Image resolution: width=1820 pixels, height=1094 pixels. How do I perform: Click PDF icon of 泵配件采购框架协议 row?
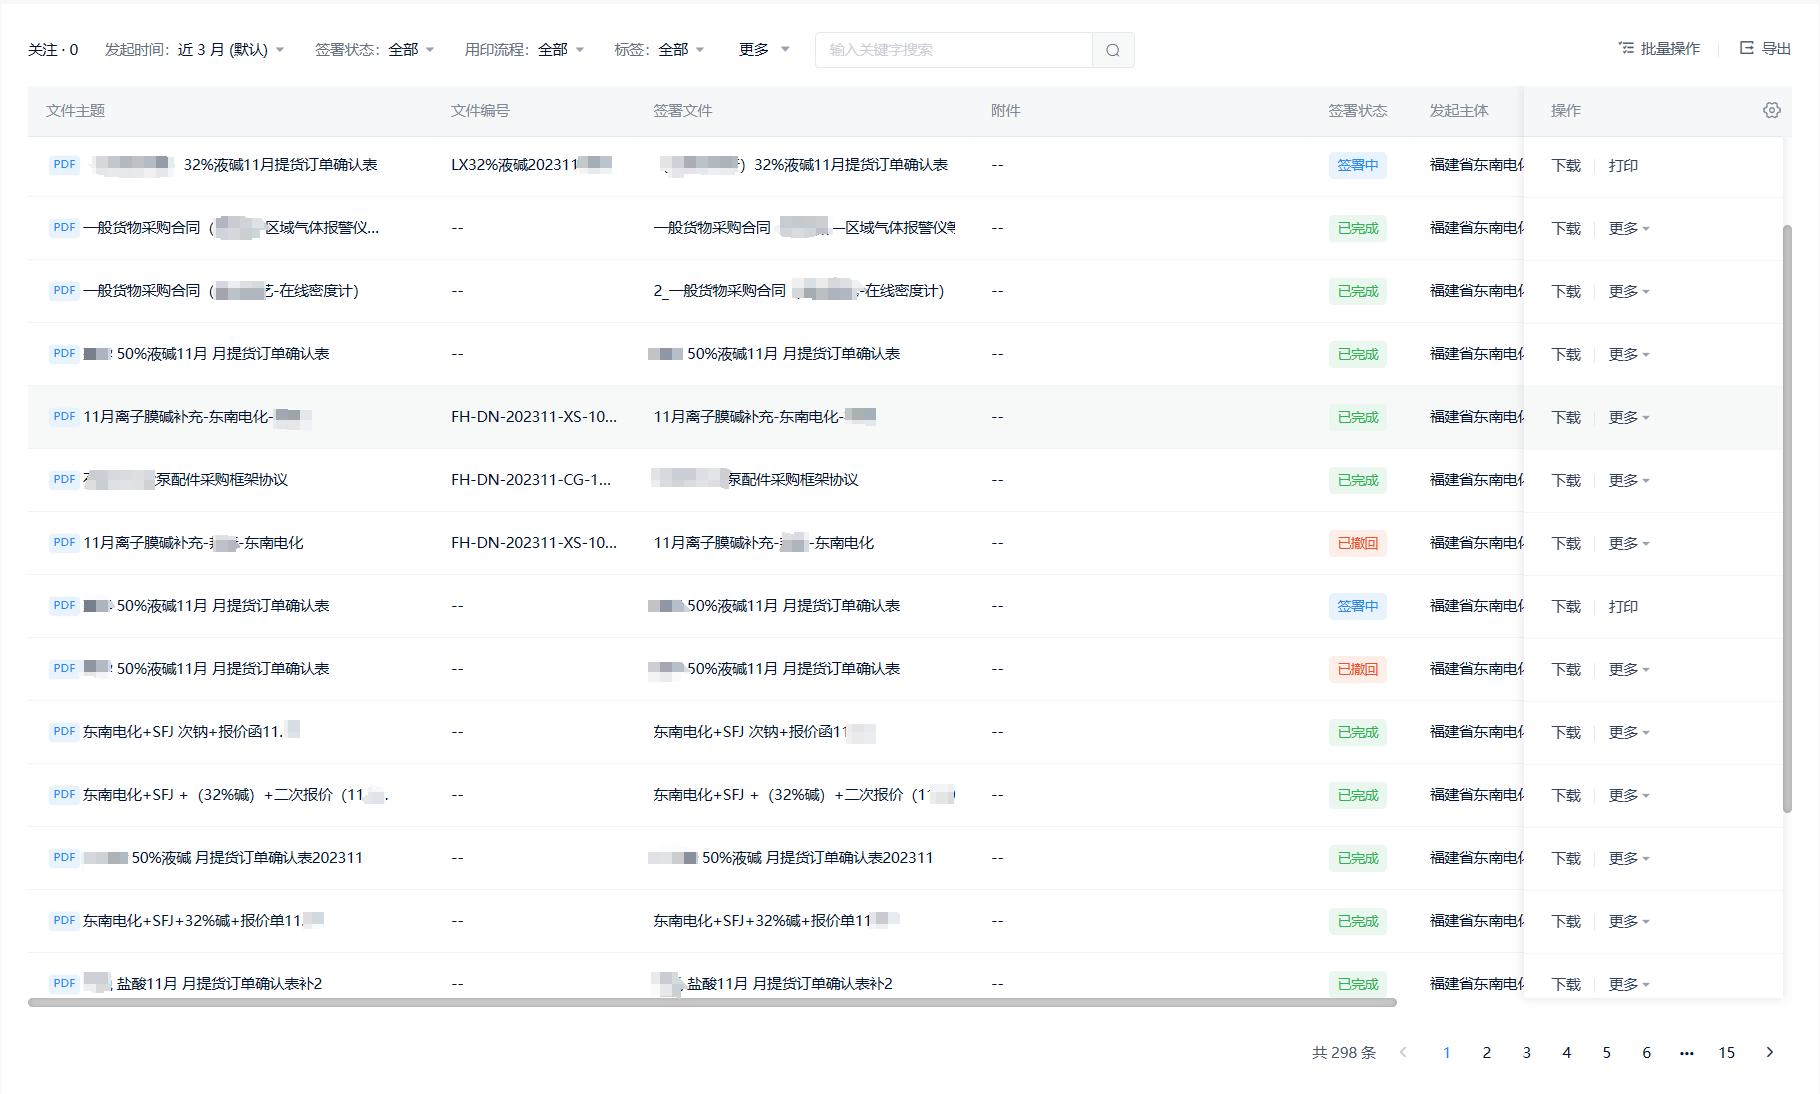(64, 480)
